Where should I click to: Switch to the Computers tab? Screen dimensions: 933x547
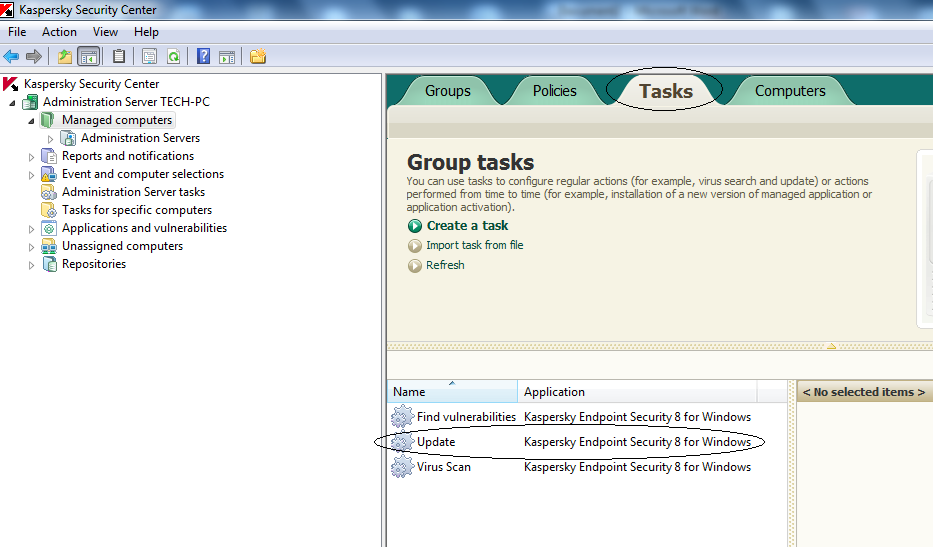(790, 91)
